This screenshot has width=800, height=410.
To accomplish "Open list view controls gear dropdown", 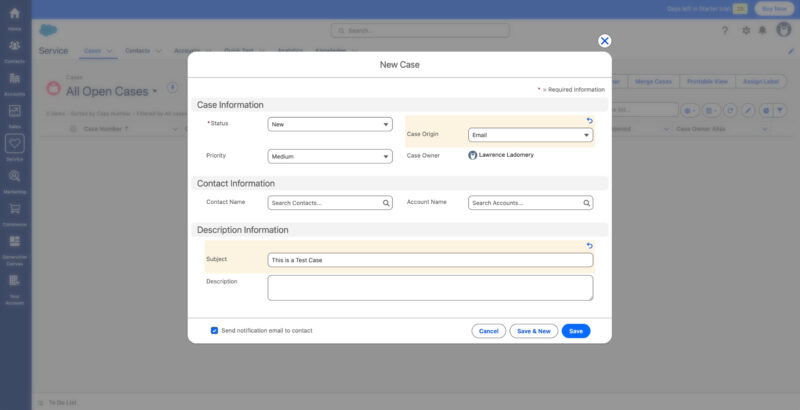I will pos(690,111).
